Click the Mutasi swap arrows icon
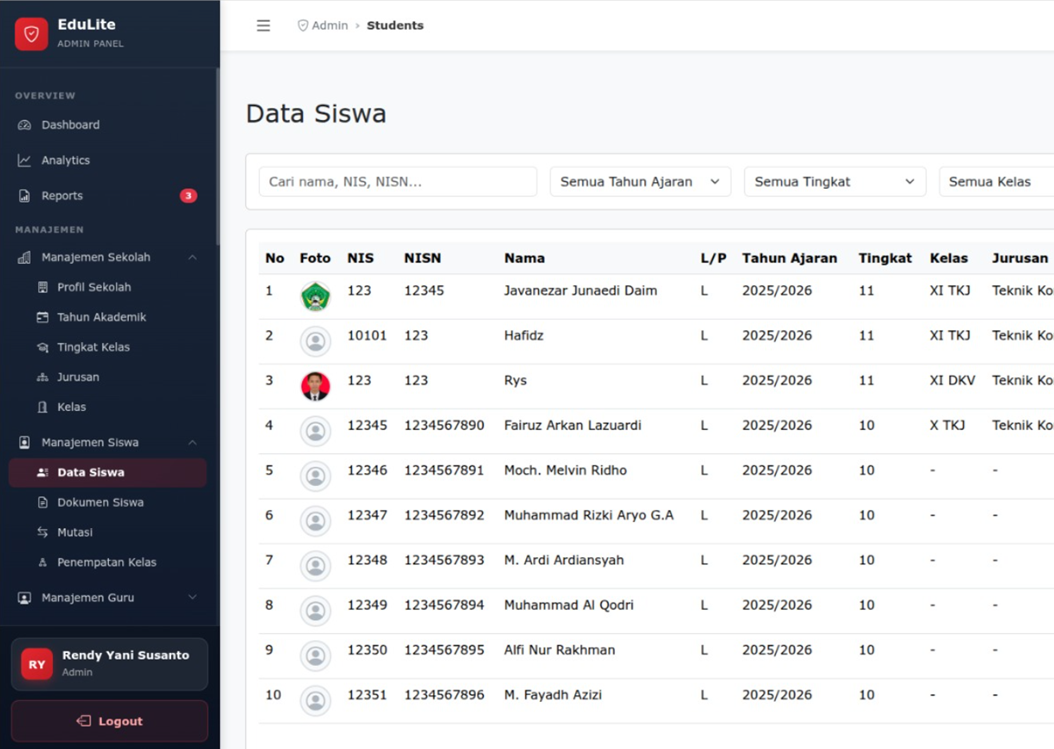The height and width of the screenshot is (749, 1054). (42, 533)
